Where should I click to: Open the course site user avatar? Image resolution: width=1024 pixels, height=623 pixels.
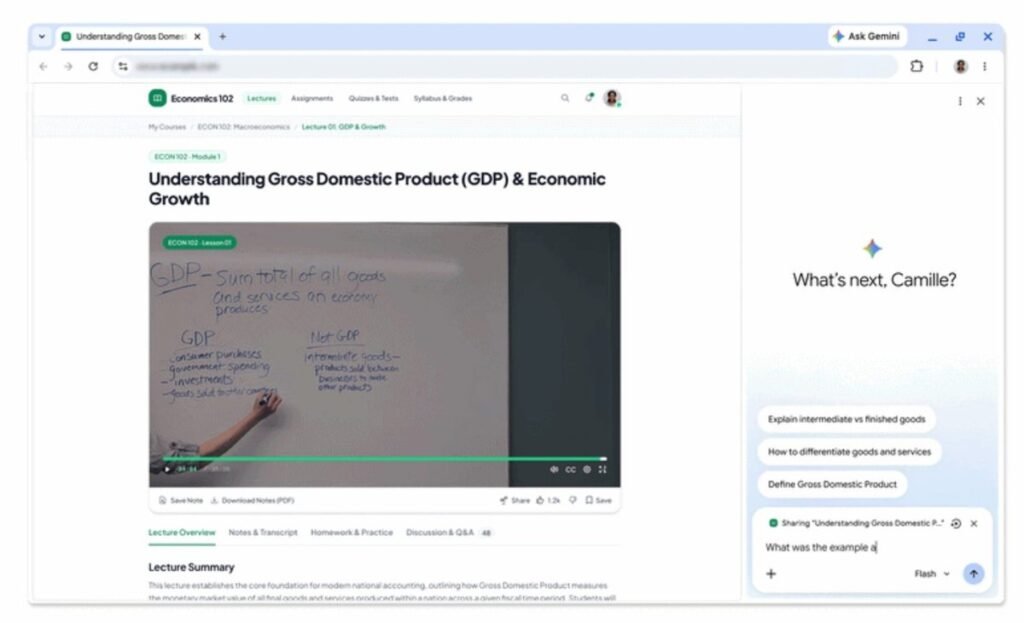coord(612,98)
